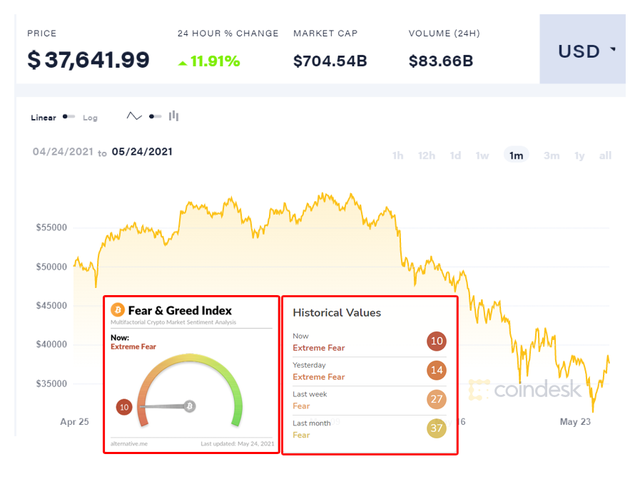
Task: Switch to the 1w time range
Action: 482,156
